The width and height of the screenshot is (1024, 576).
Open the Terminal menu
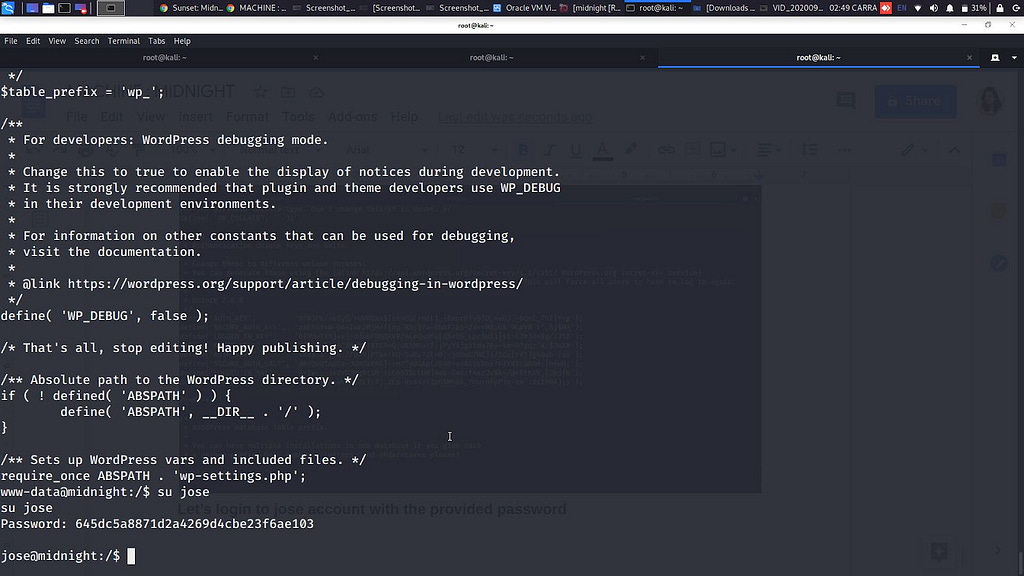pos(123,40)
